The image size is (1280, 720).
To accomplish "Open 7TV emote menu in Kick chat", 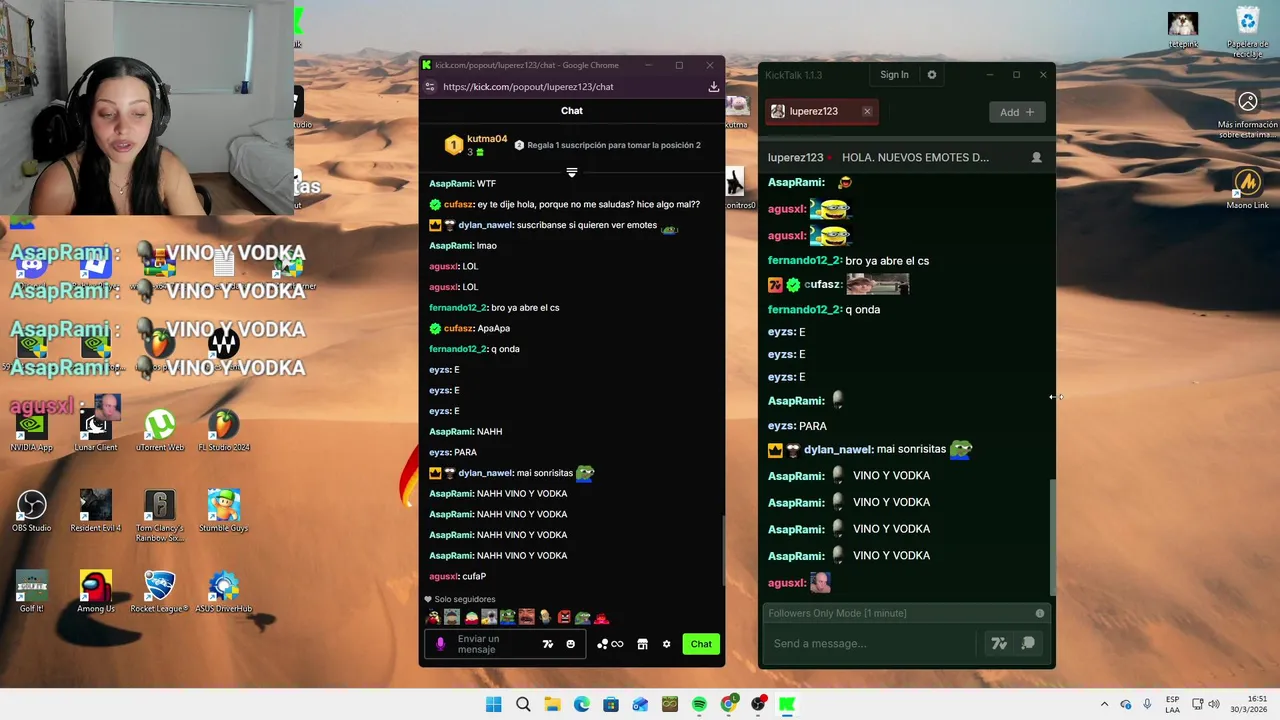I will coord(548,644).
